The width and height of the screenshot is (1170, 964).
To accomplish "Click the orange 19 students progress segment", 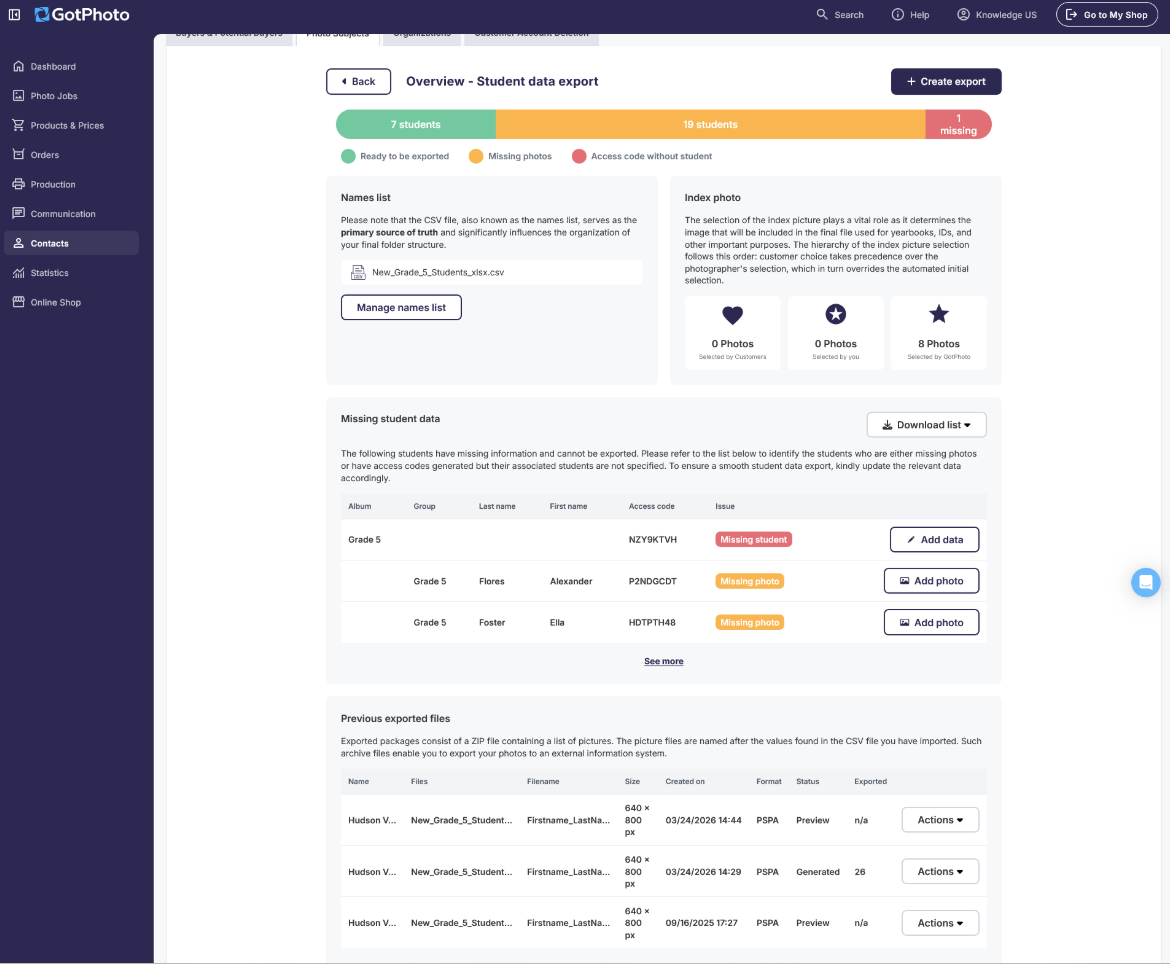I will (x=710, y=125).
